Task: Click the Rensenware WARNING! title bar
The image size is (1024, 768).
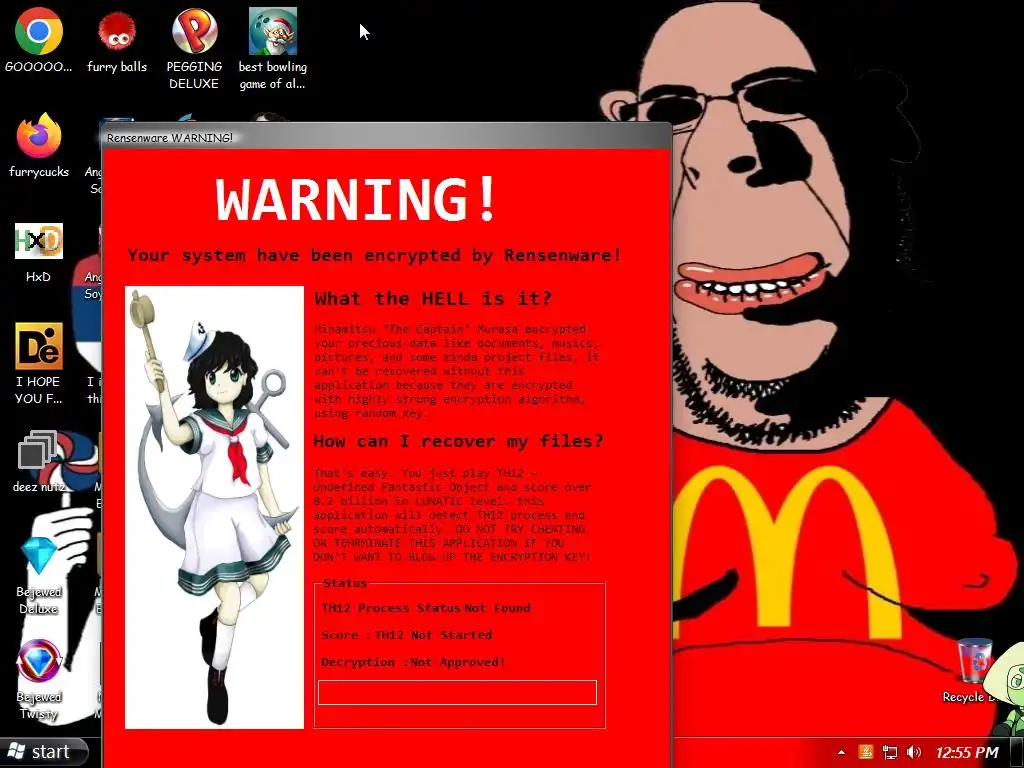Action: click(x=386, y=138)
